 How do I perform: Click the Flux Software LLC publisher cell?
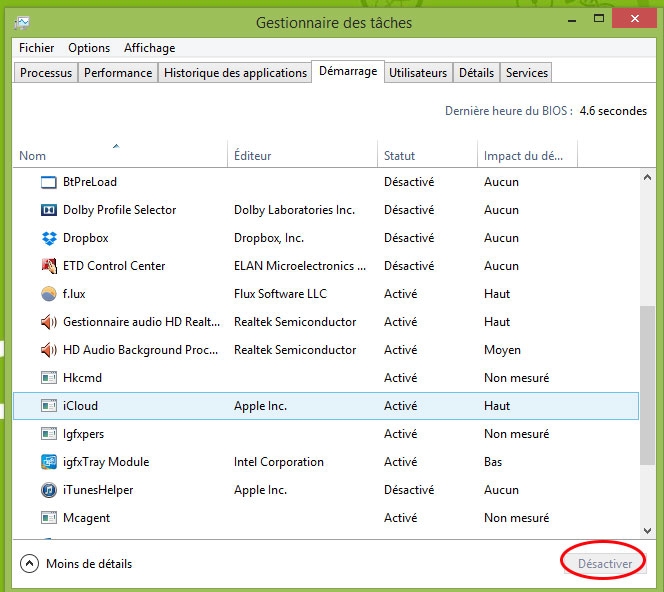[280, 294]
